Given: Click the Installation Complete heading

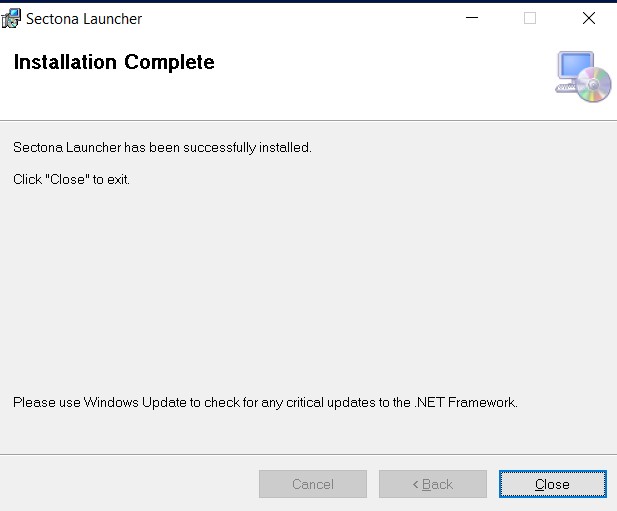Looking at the screenshot, I should point(113,62).
